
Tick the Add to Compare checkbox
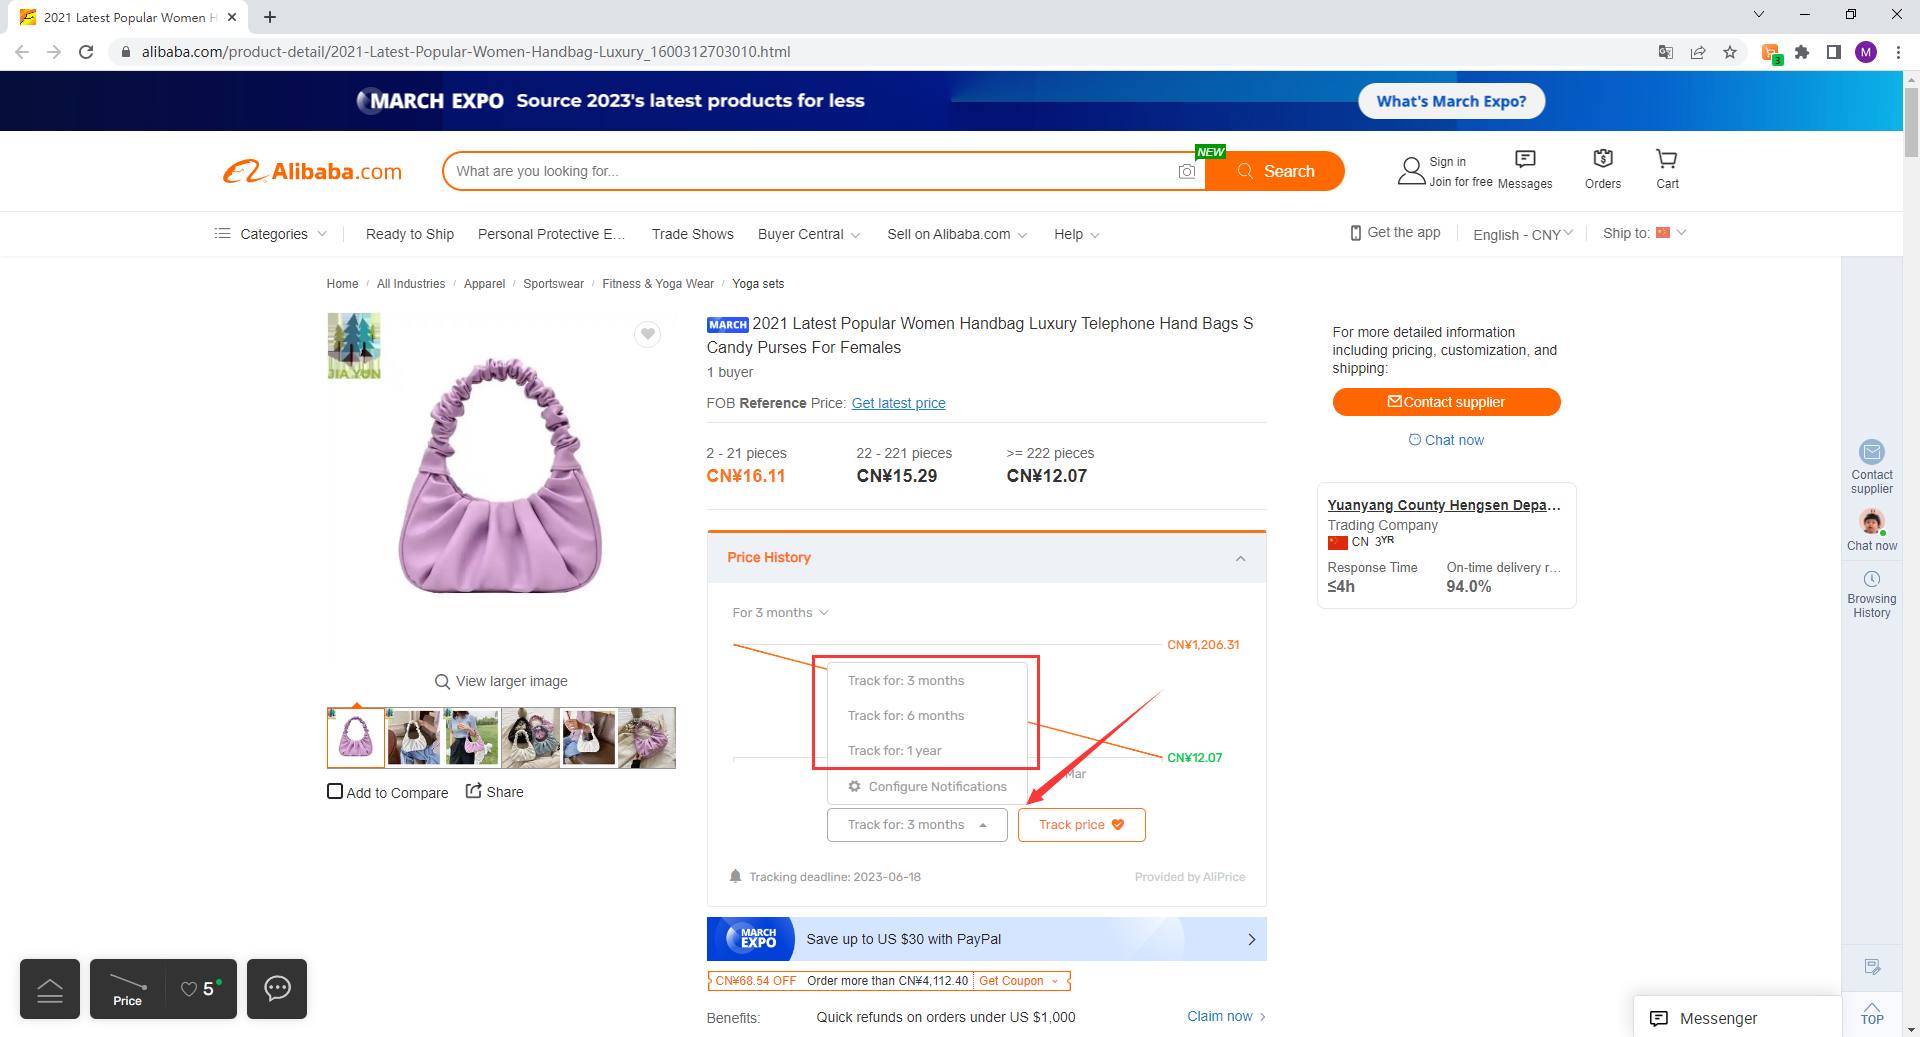335,791
